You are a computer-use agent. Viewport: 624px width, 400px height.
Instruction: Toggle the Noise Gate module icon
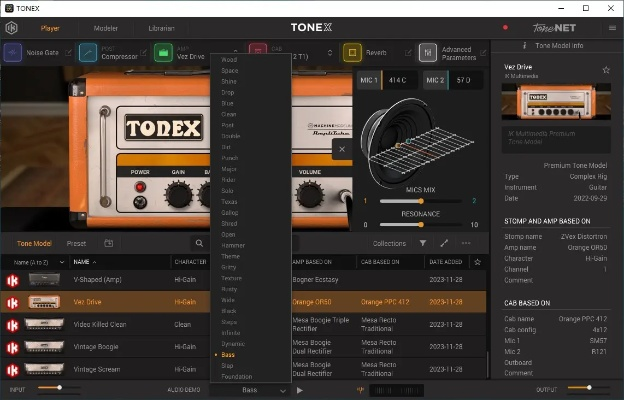pos(14,52)
